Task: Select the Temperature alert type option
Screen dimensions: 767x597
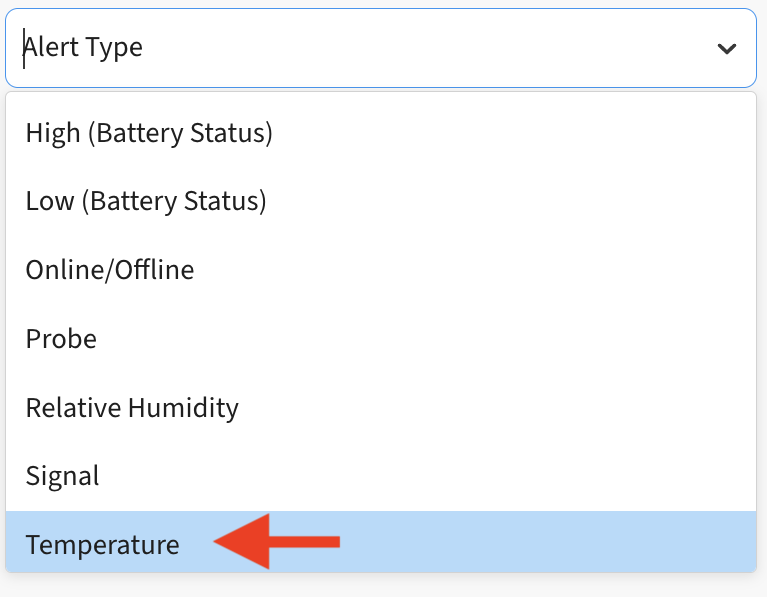Action: (103, 545)
